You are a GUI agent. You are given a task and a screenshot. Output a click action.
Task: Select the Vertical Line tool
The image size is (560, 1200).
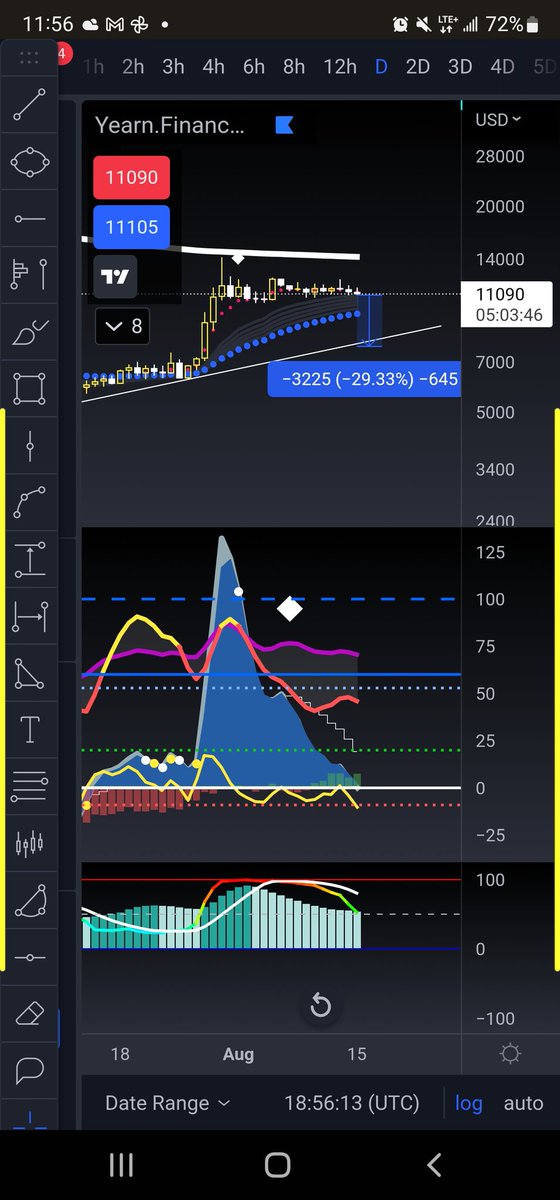point(30,445)
